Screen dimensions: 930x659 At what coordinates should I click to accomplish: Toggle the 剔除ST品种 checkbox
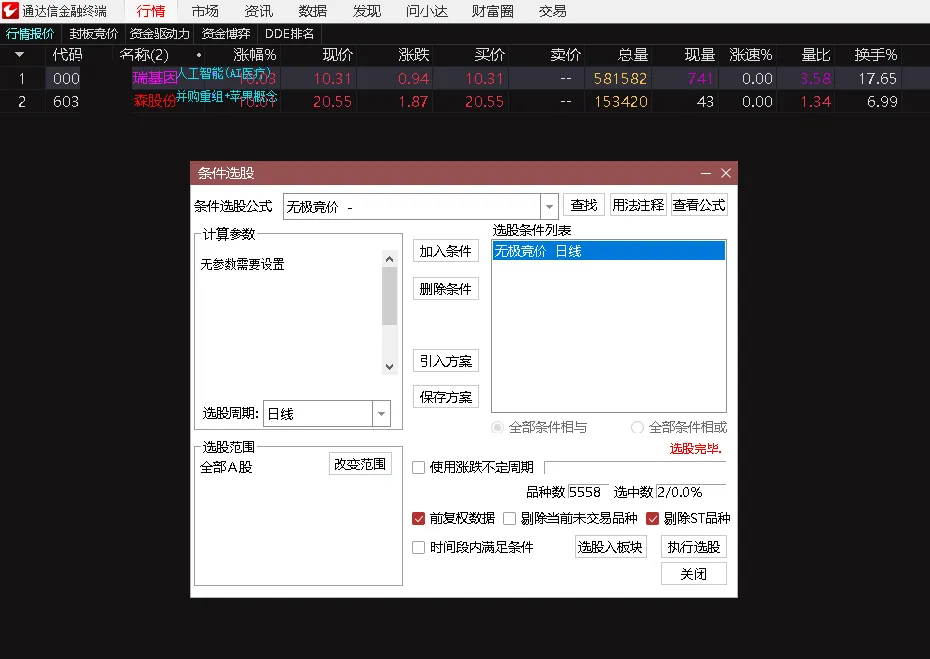[x=652, y=518]
